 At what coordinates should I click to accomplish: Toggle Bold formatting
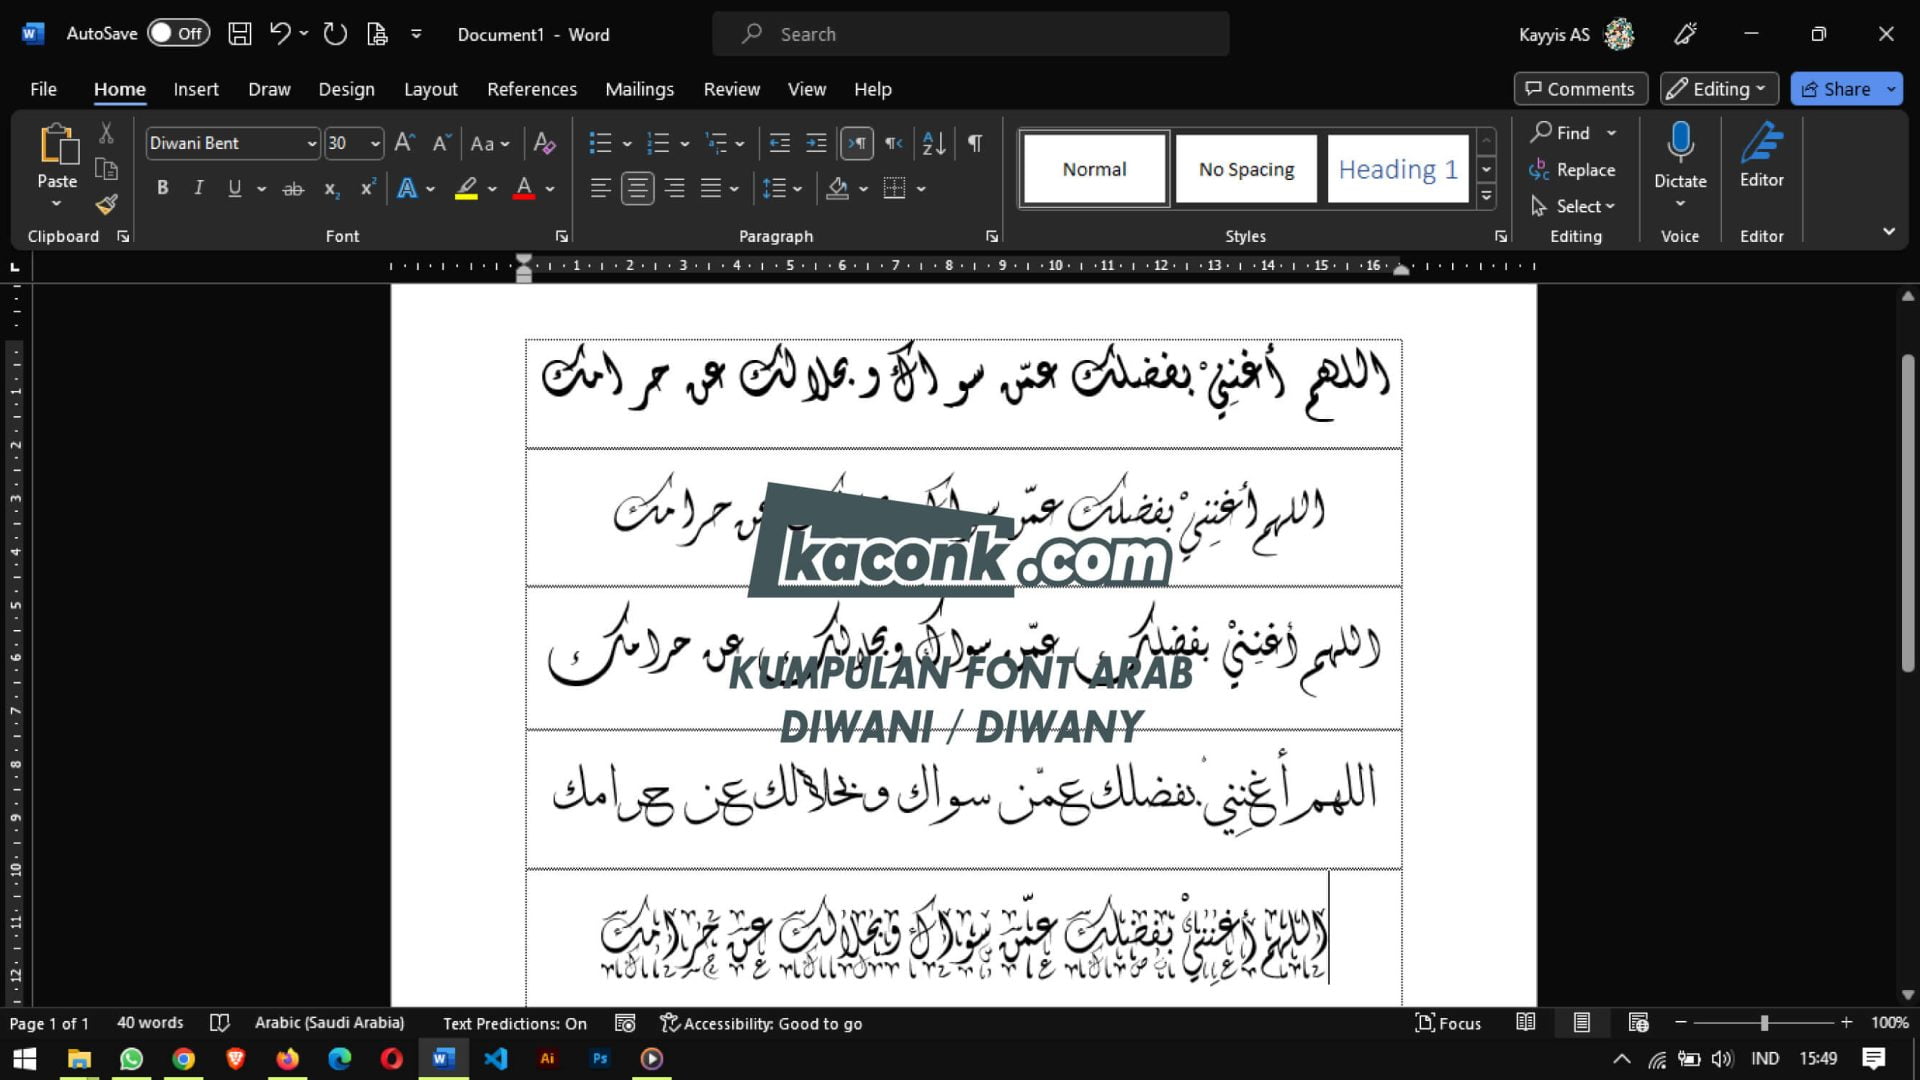pyautogui.click(x=162, y=188)
